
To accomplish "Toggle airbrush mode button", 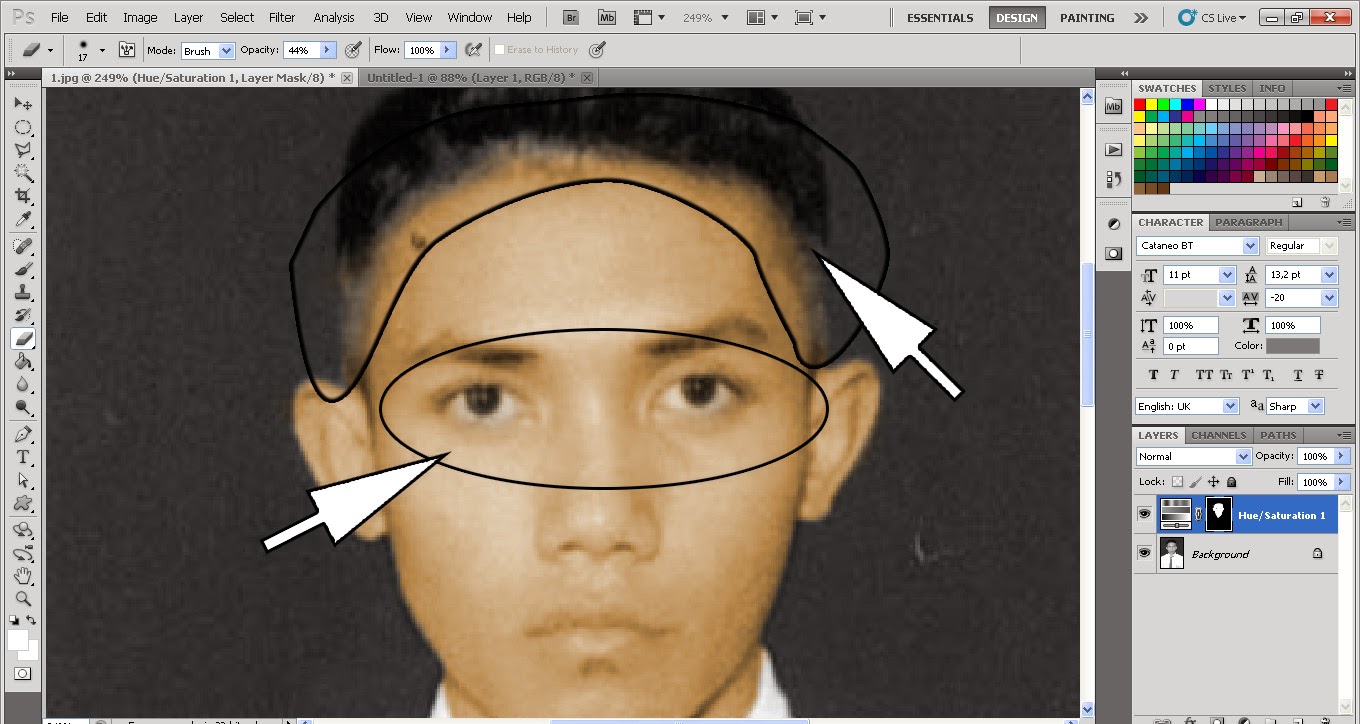I will tap(474, 50).
